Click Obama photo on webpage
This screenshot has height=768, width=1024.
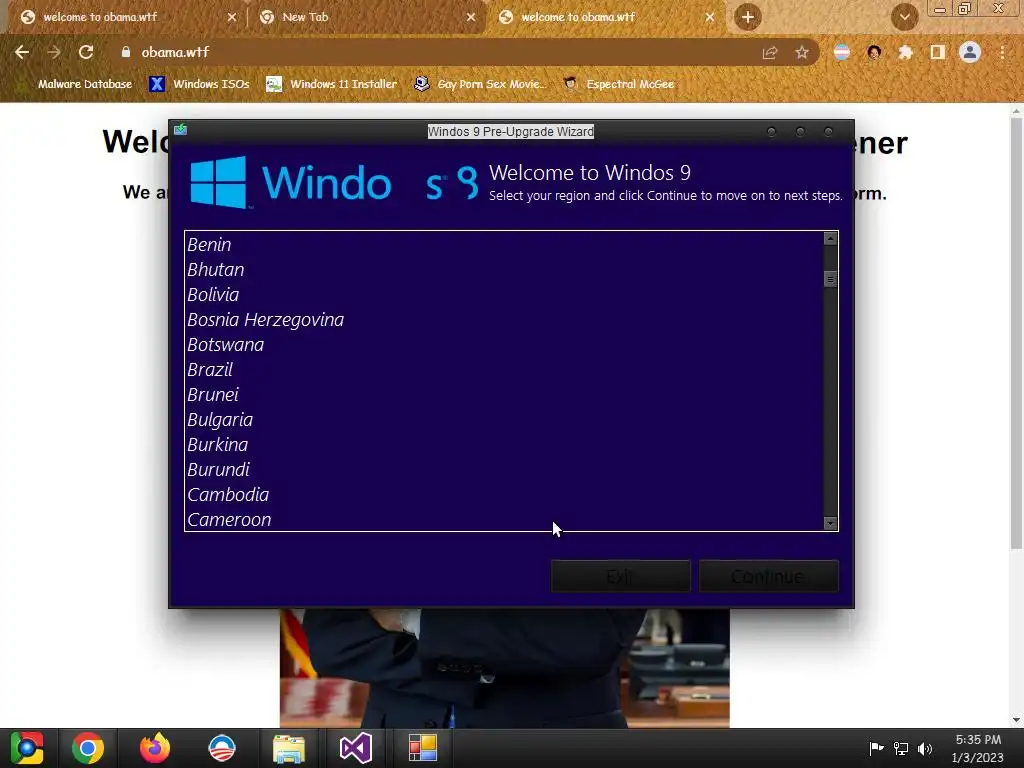point(504,667)
